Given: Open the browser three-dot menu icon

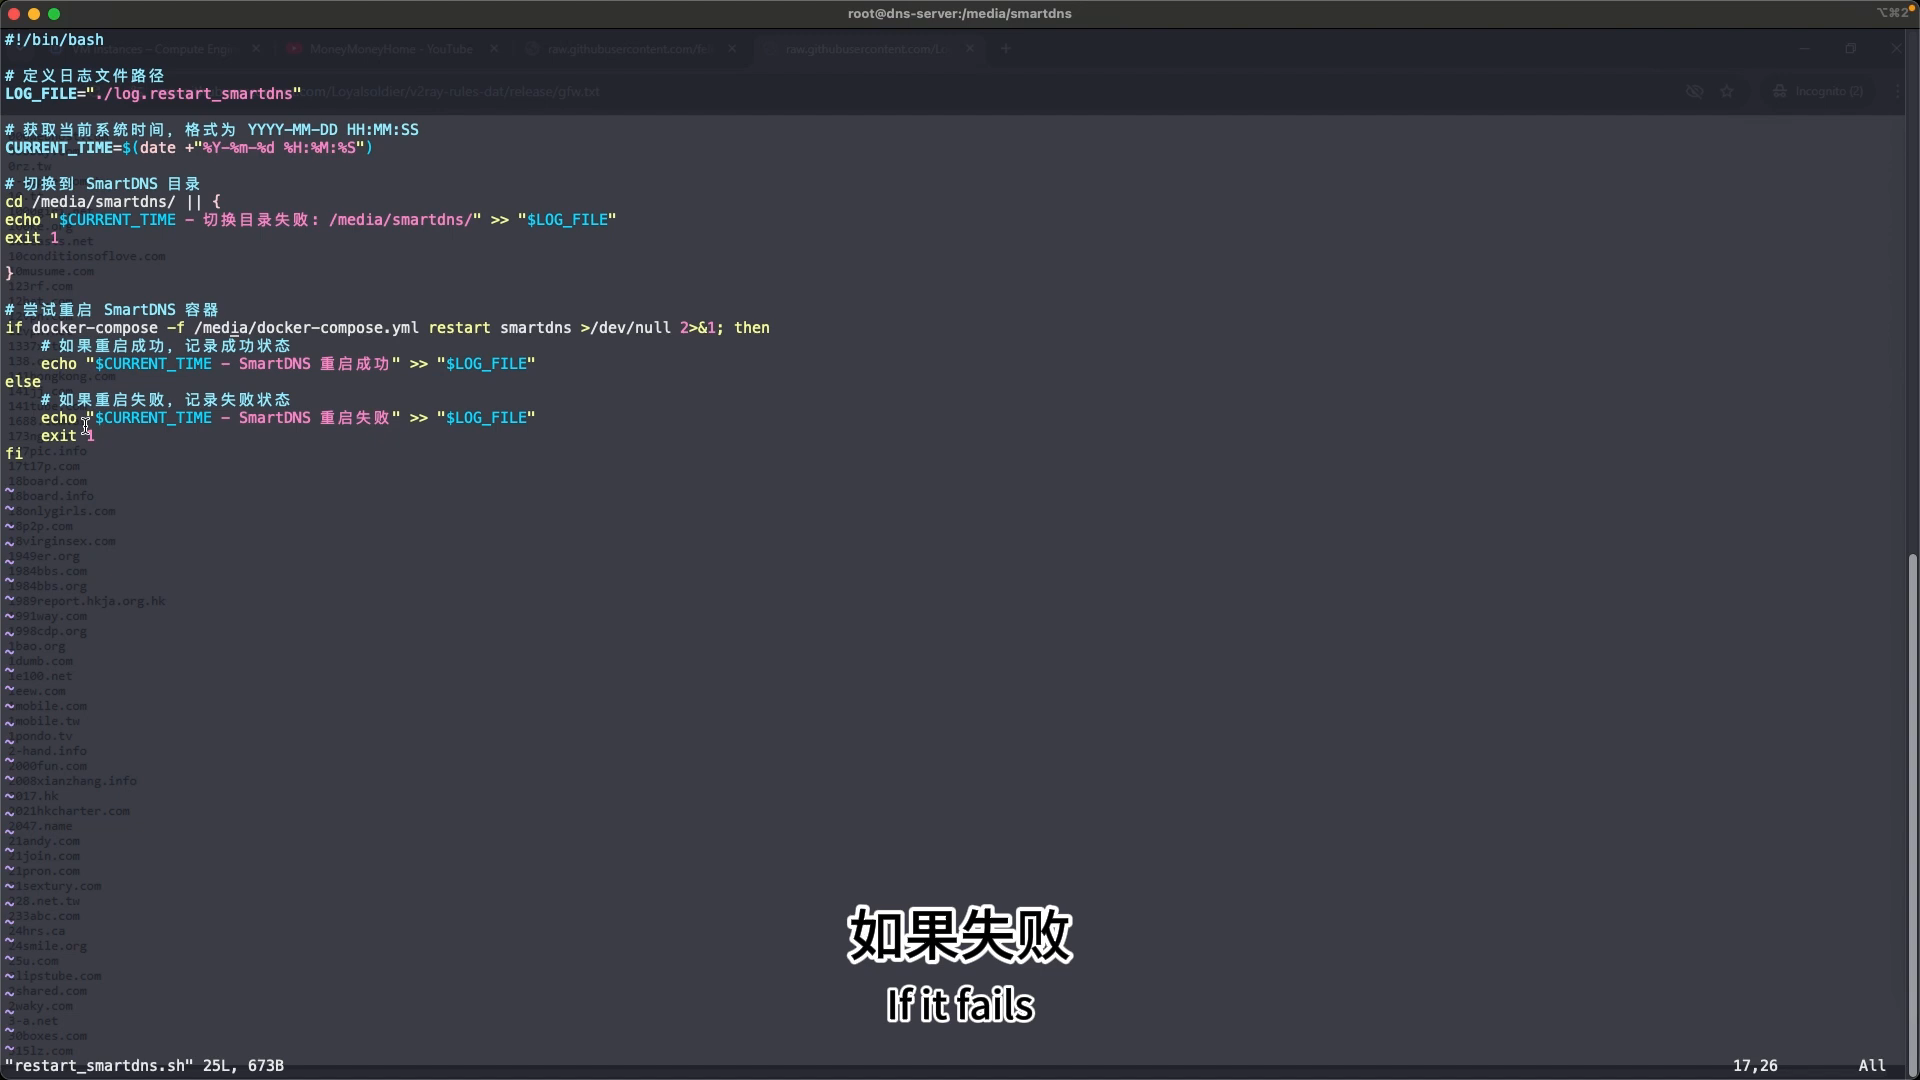Looking at the screenshot, I should (1897, 91).
